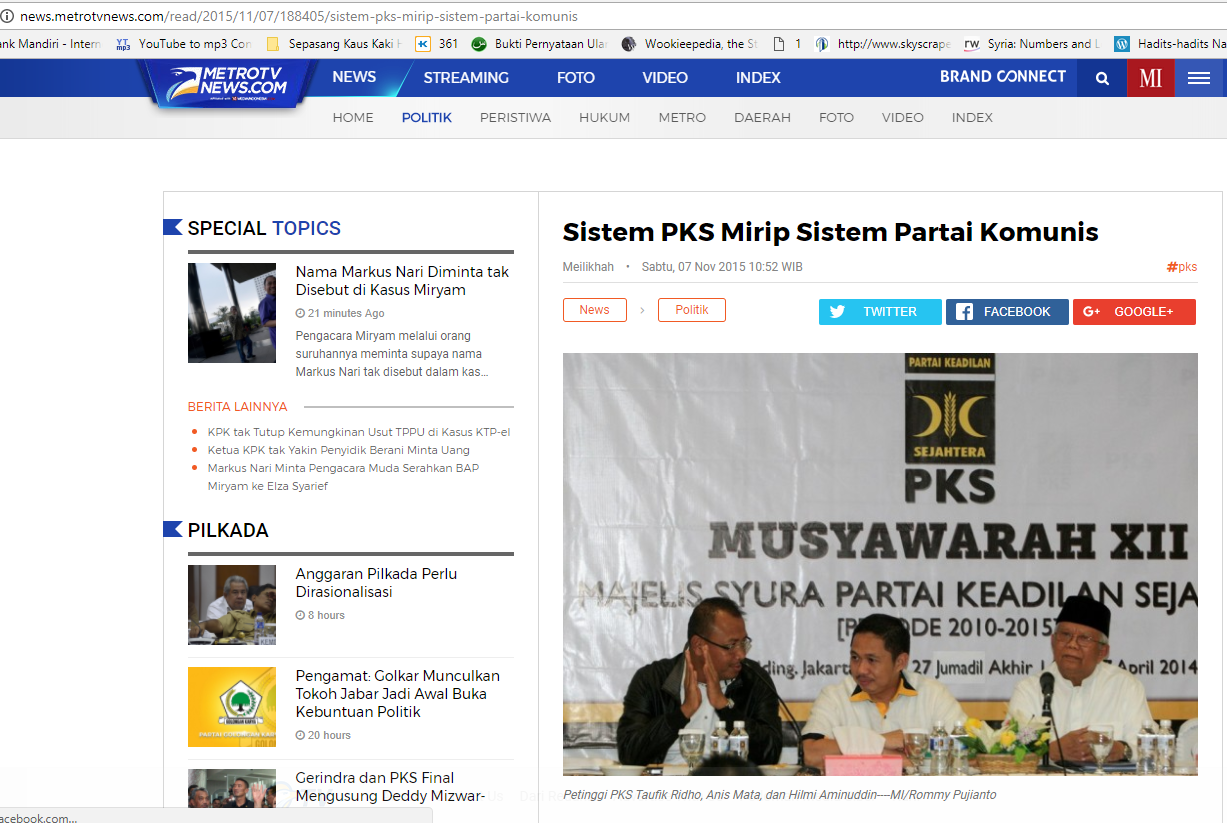Share the article on Facebook
The height and width of the screenshot is (823, 1227).
(x=1007, y=311)
